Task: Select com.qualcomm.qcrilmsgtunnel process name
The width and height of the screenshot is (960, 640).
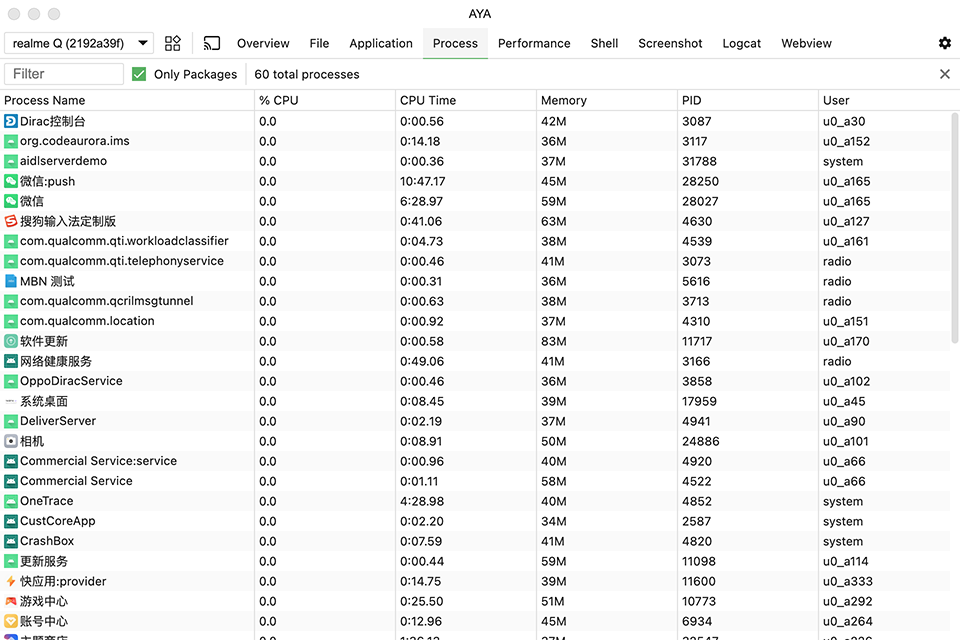Action: pos(107,301)
